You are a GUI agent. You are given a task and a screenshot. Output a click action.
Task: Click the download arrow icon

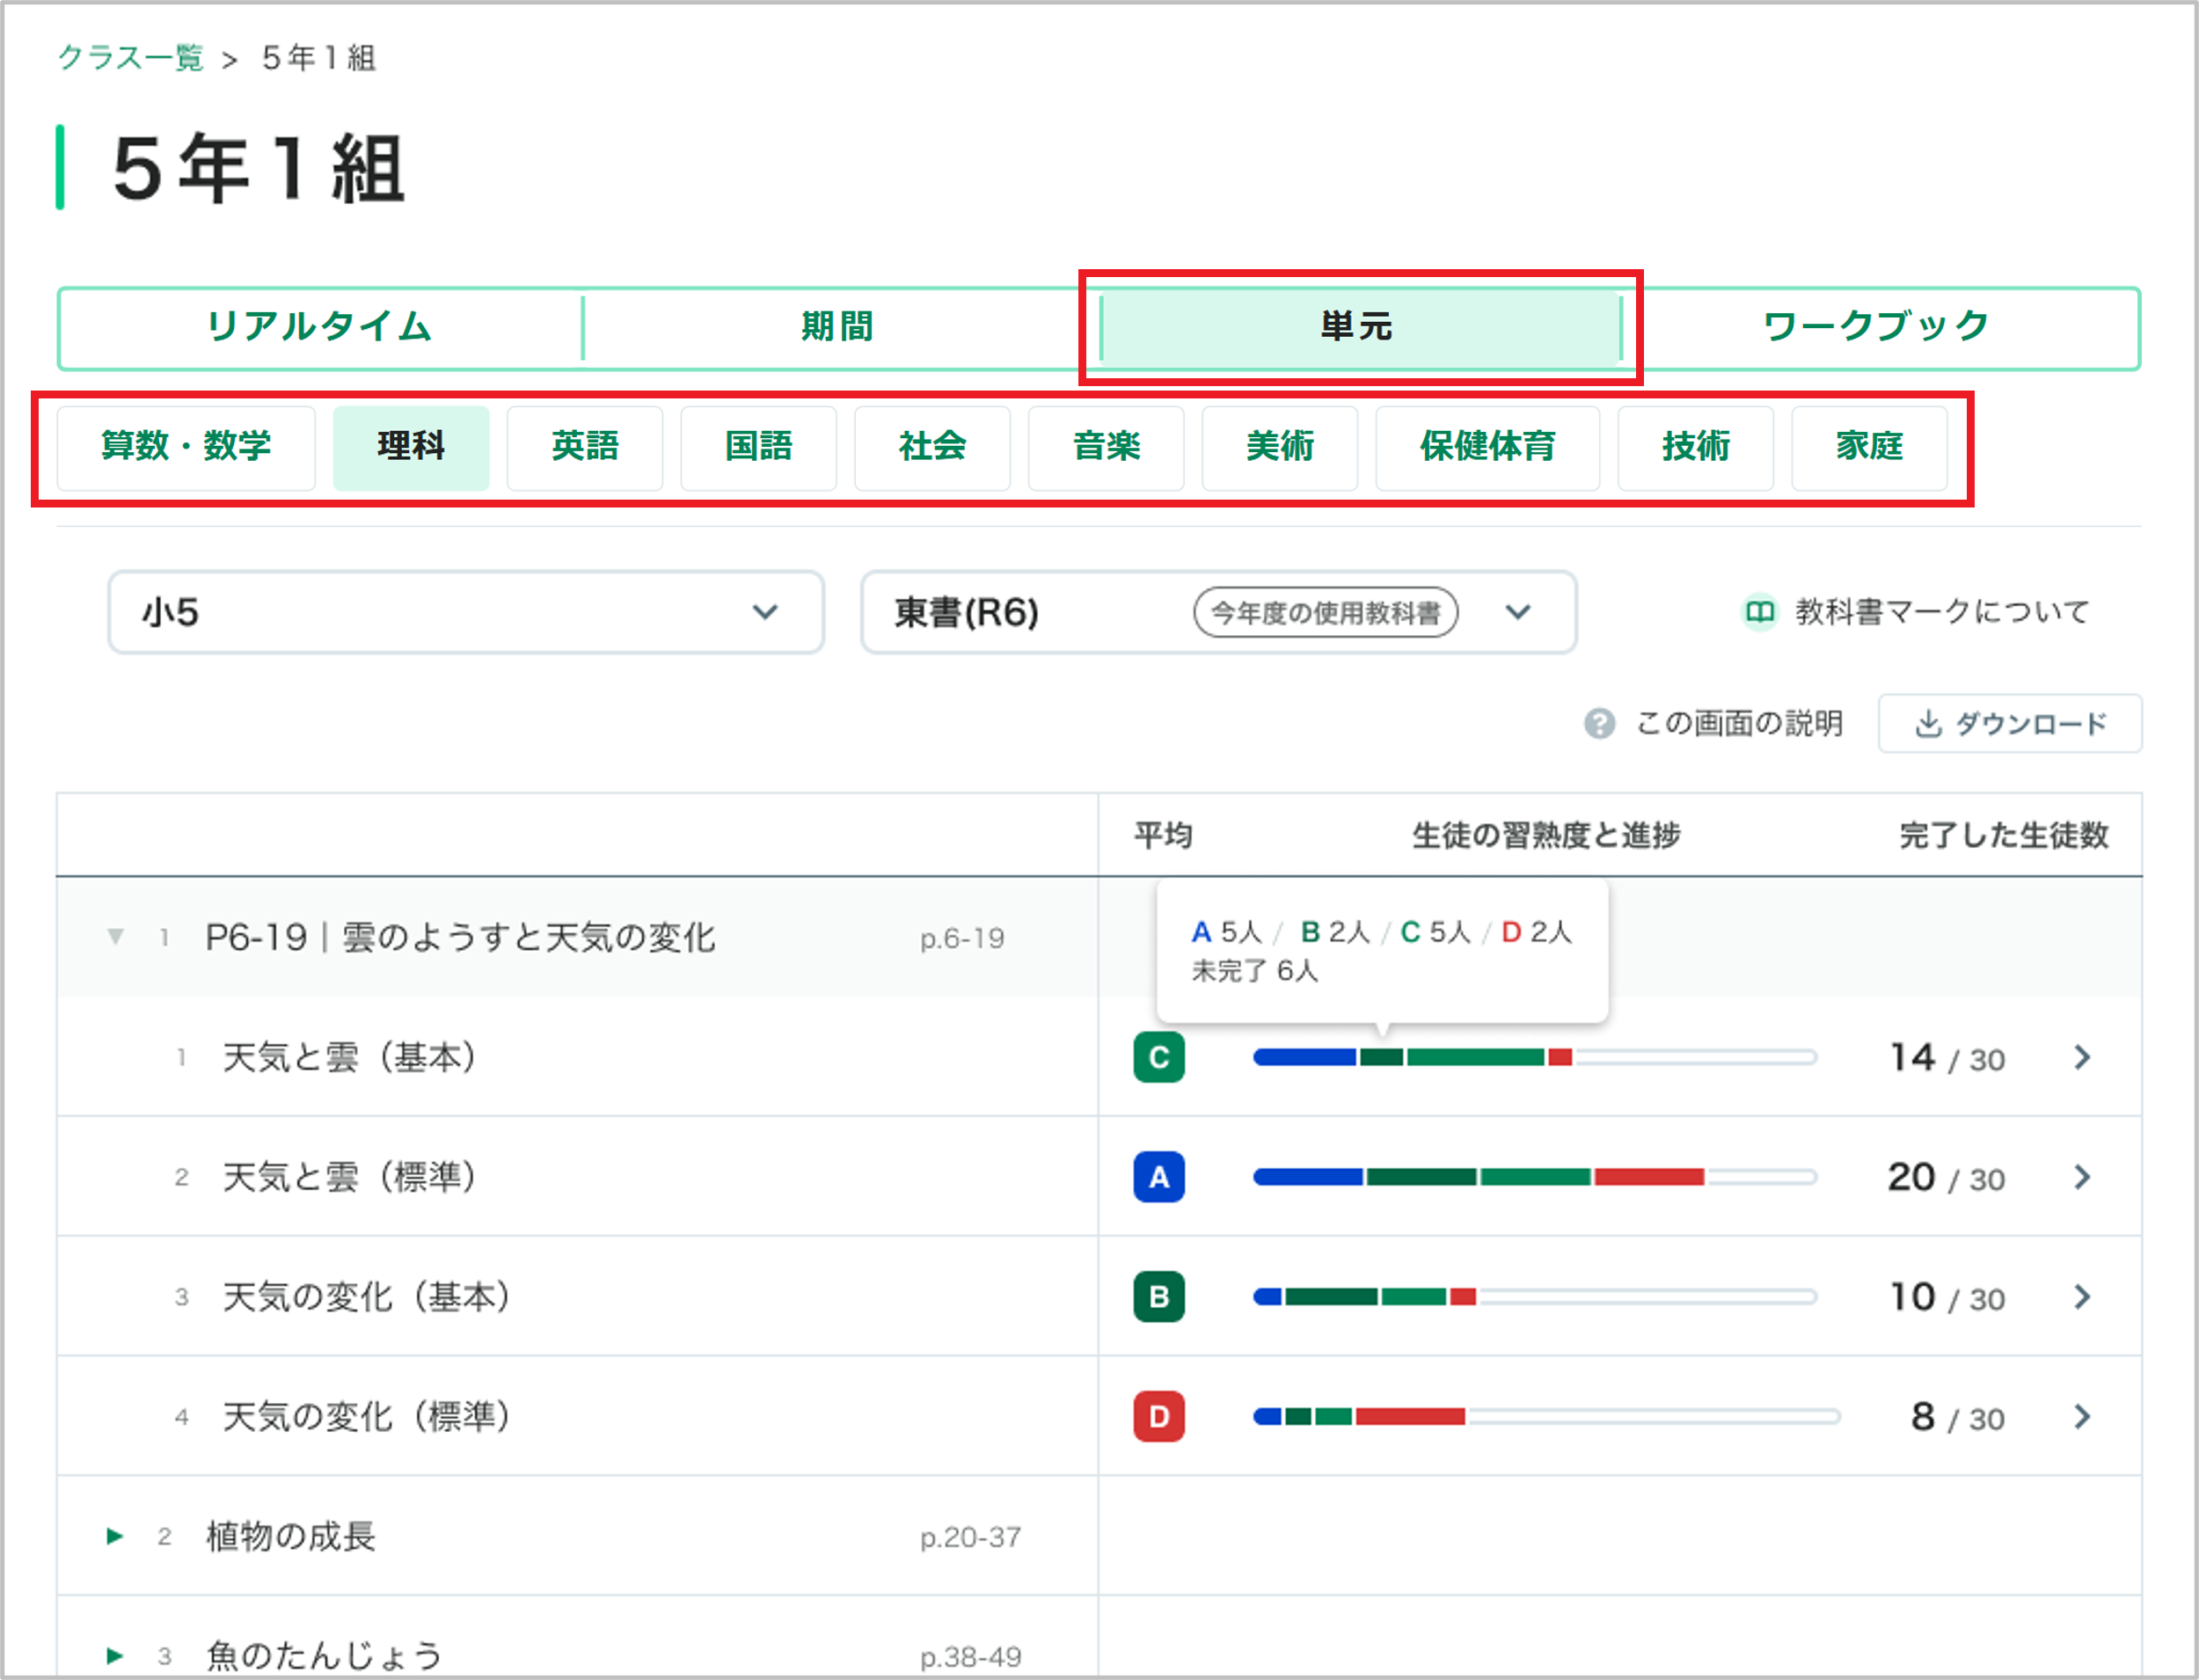[1928, 723]
